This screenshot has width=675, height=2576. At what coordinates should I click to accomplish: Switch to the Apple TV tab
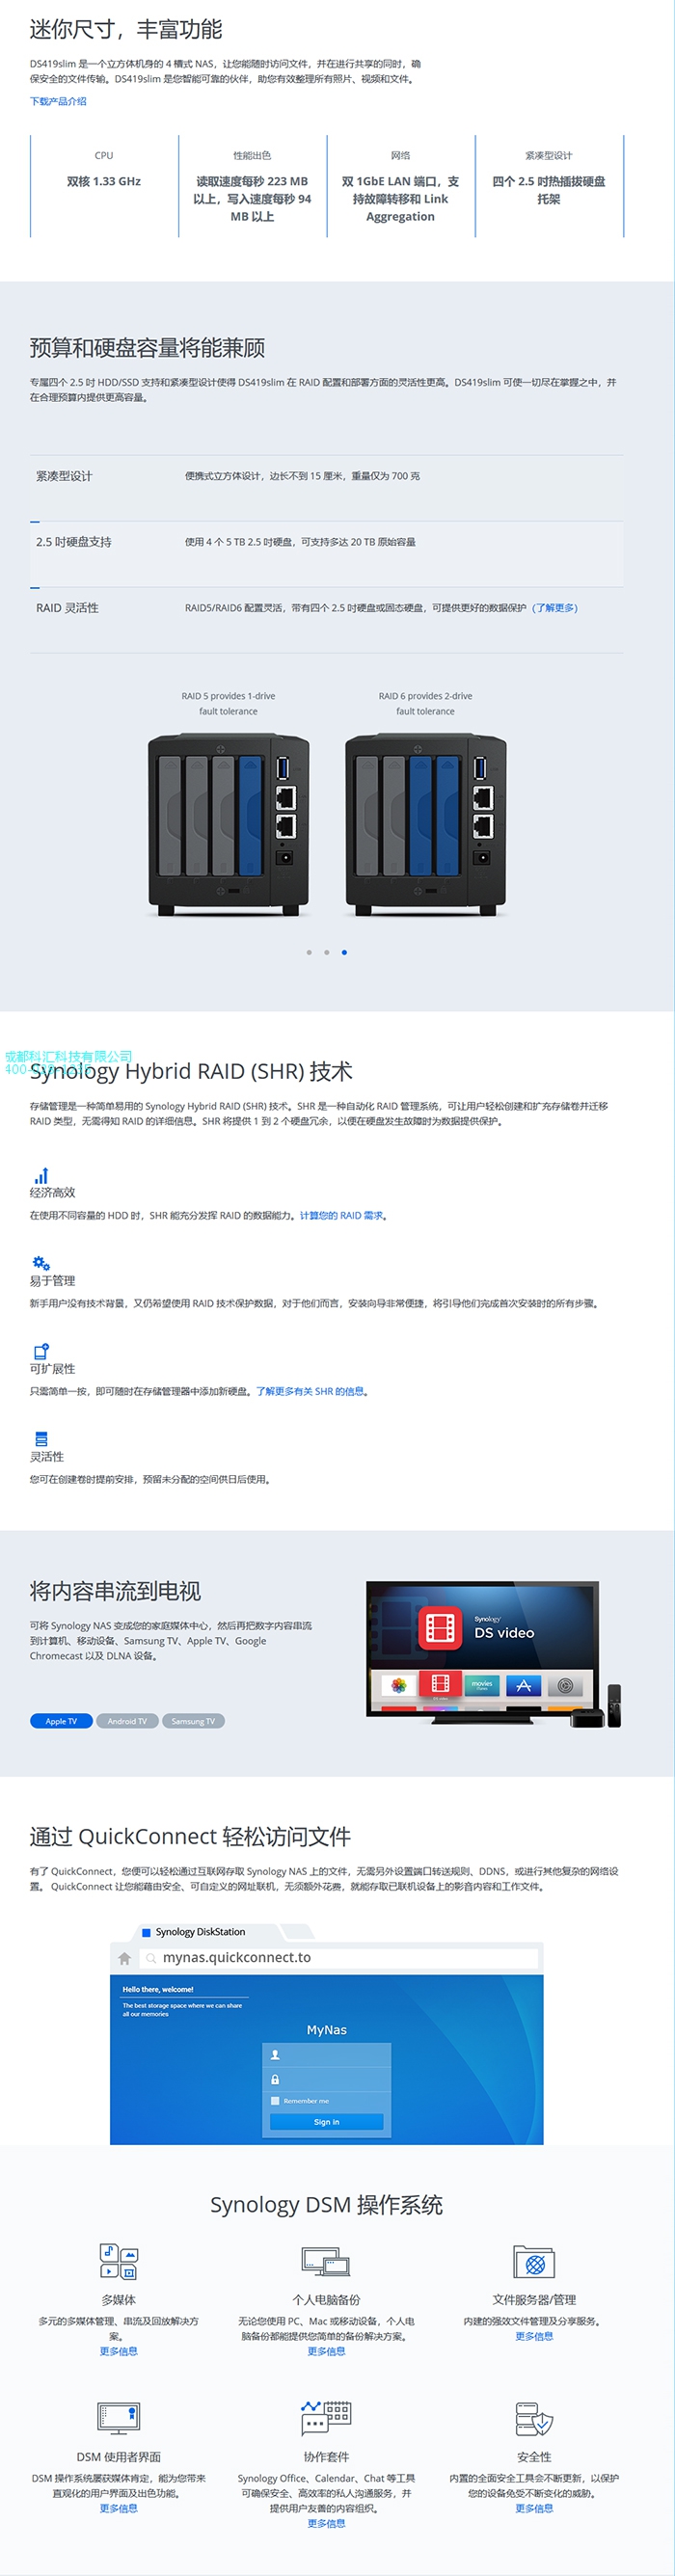tap(61, 1721)
